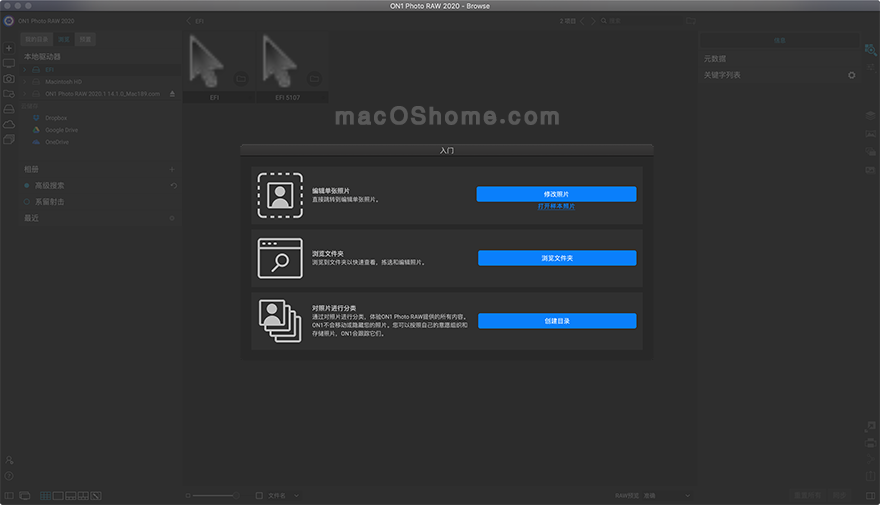Click the 打开样本照片 link
The height and width of the screenshot is (505, 880).
pos(556,207)
